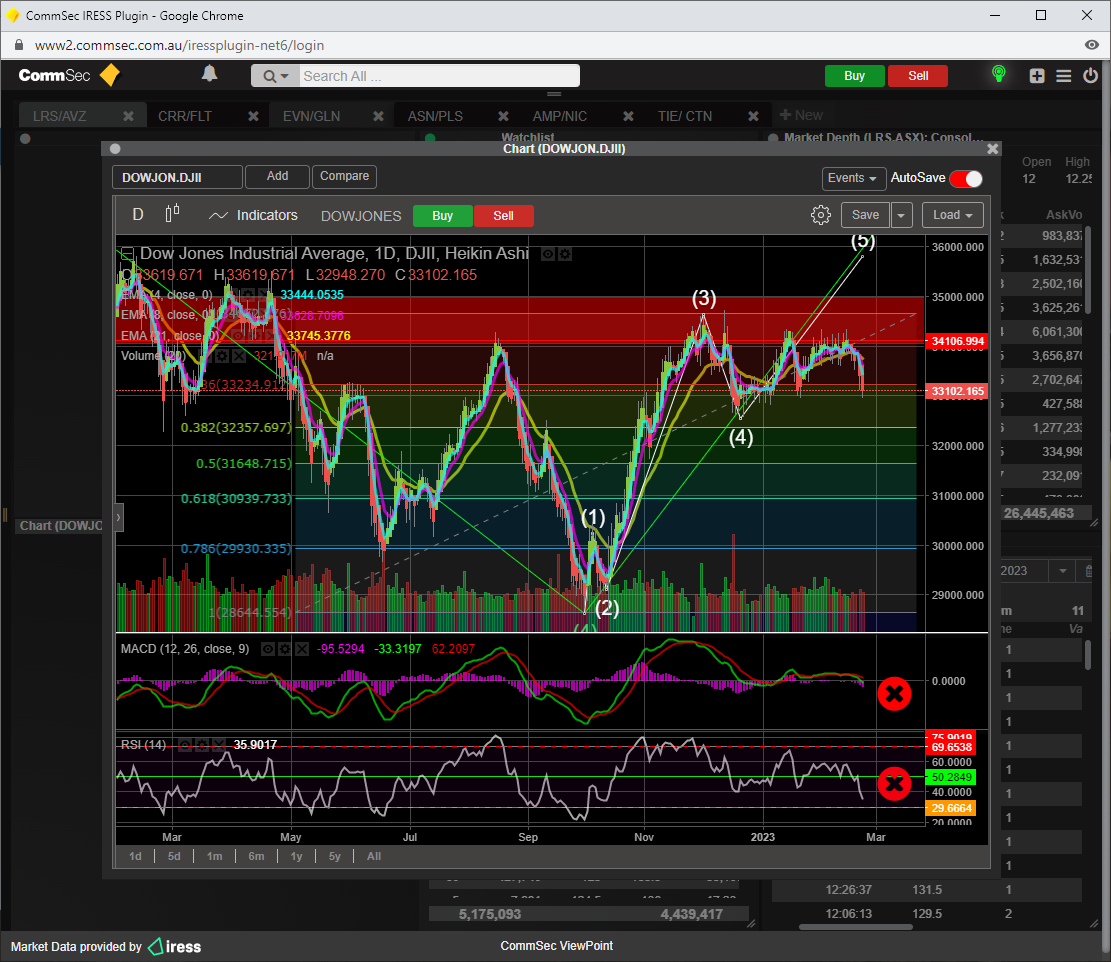Screen dimensions: 1111x962
Task: Delete MACD indicator via small X
Action: click(302, 649)
